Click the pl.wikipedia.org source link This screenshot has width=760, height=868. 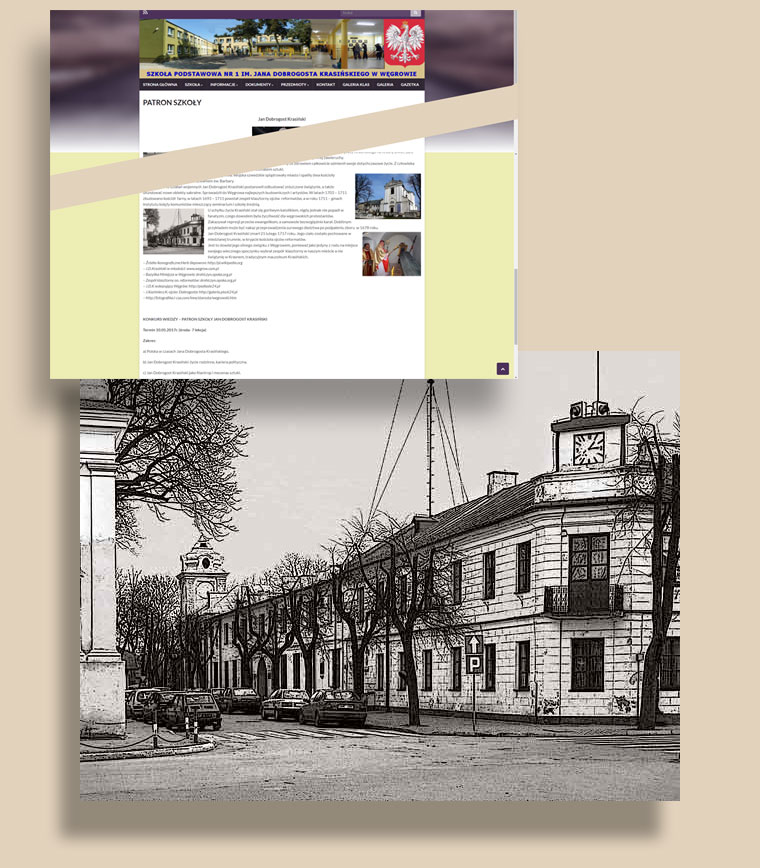click(194, 263)
